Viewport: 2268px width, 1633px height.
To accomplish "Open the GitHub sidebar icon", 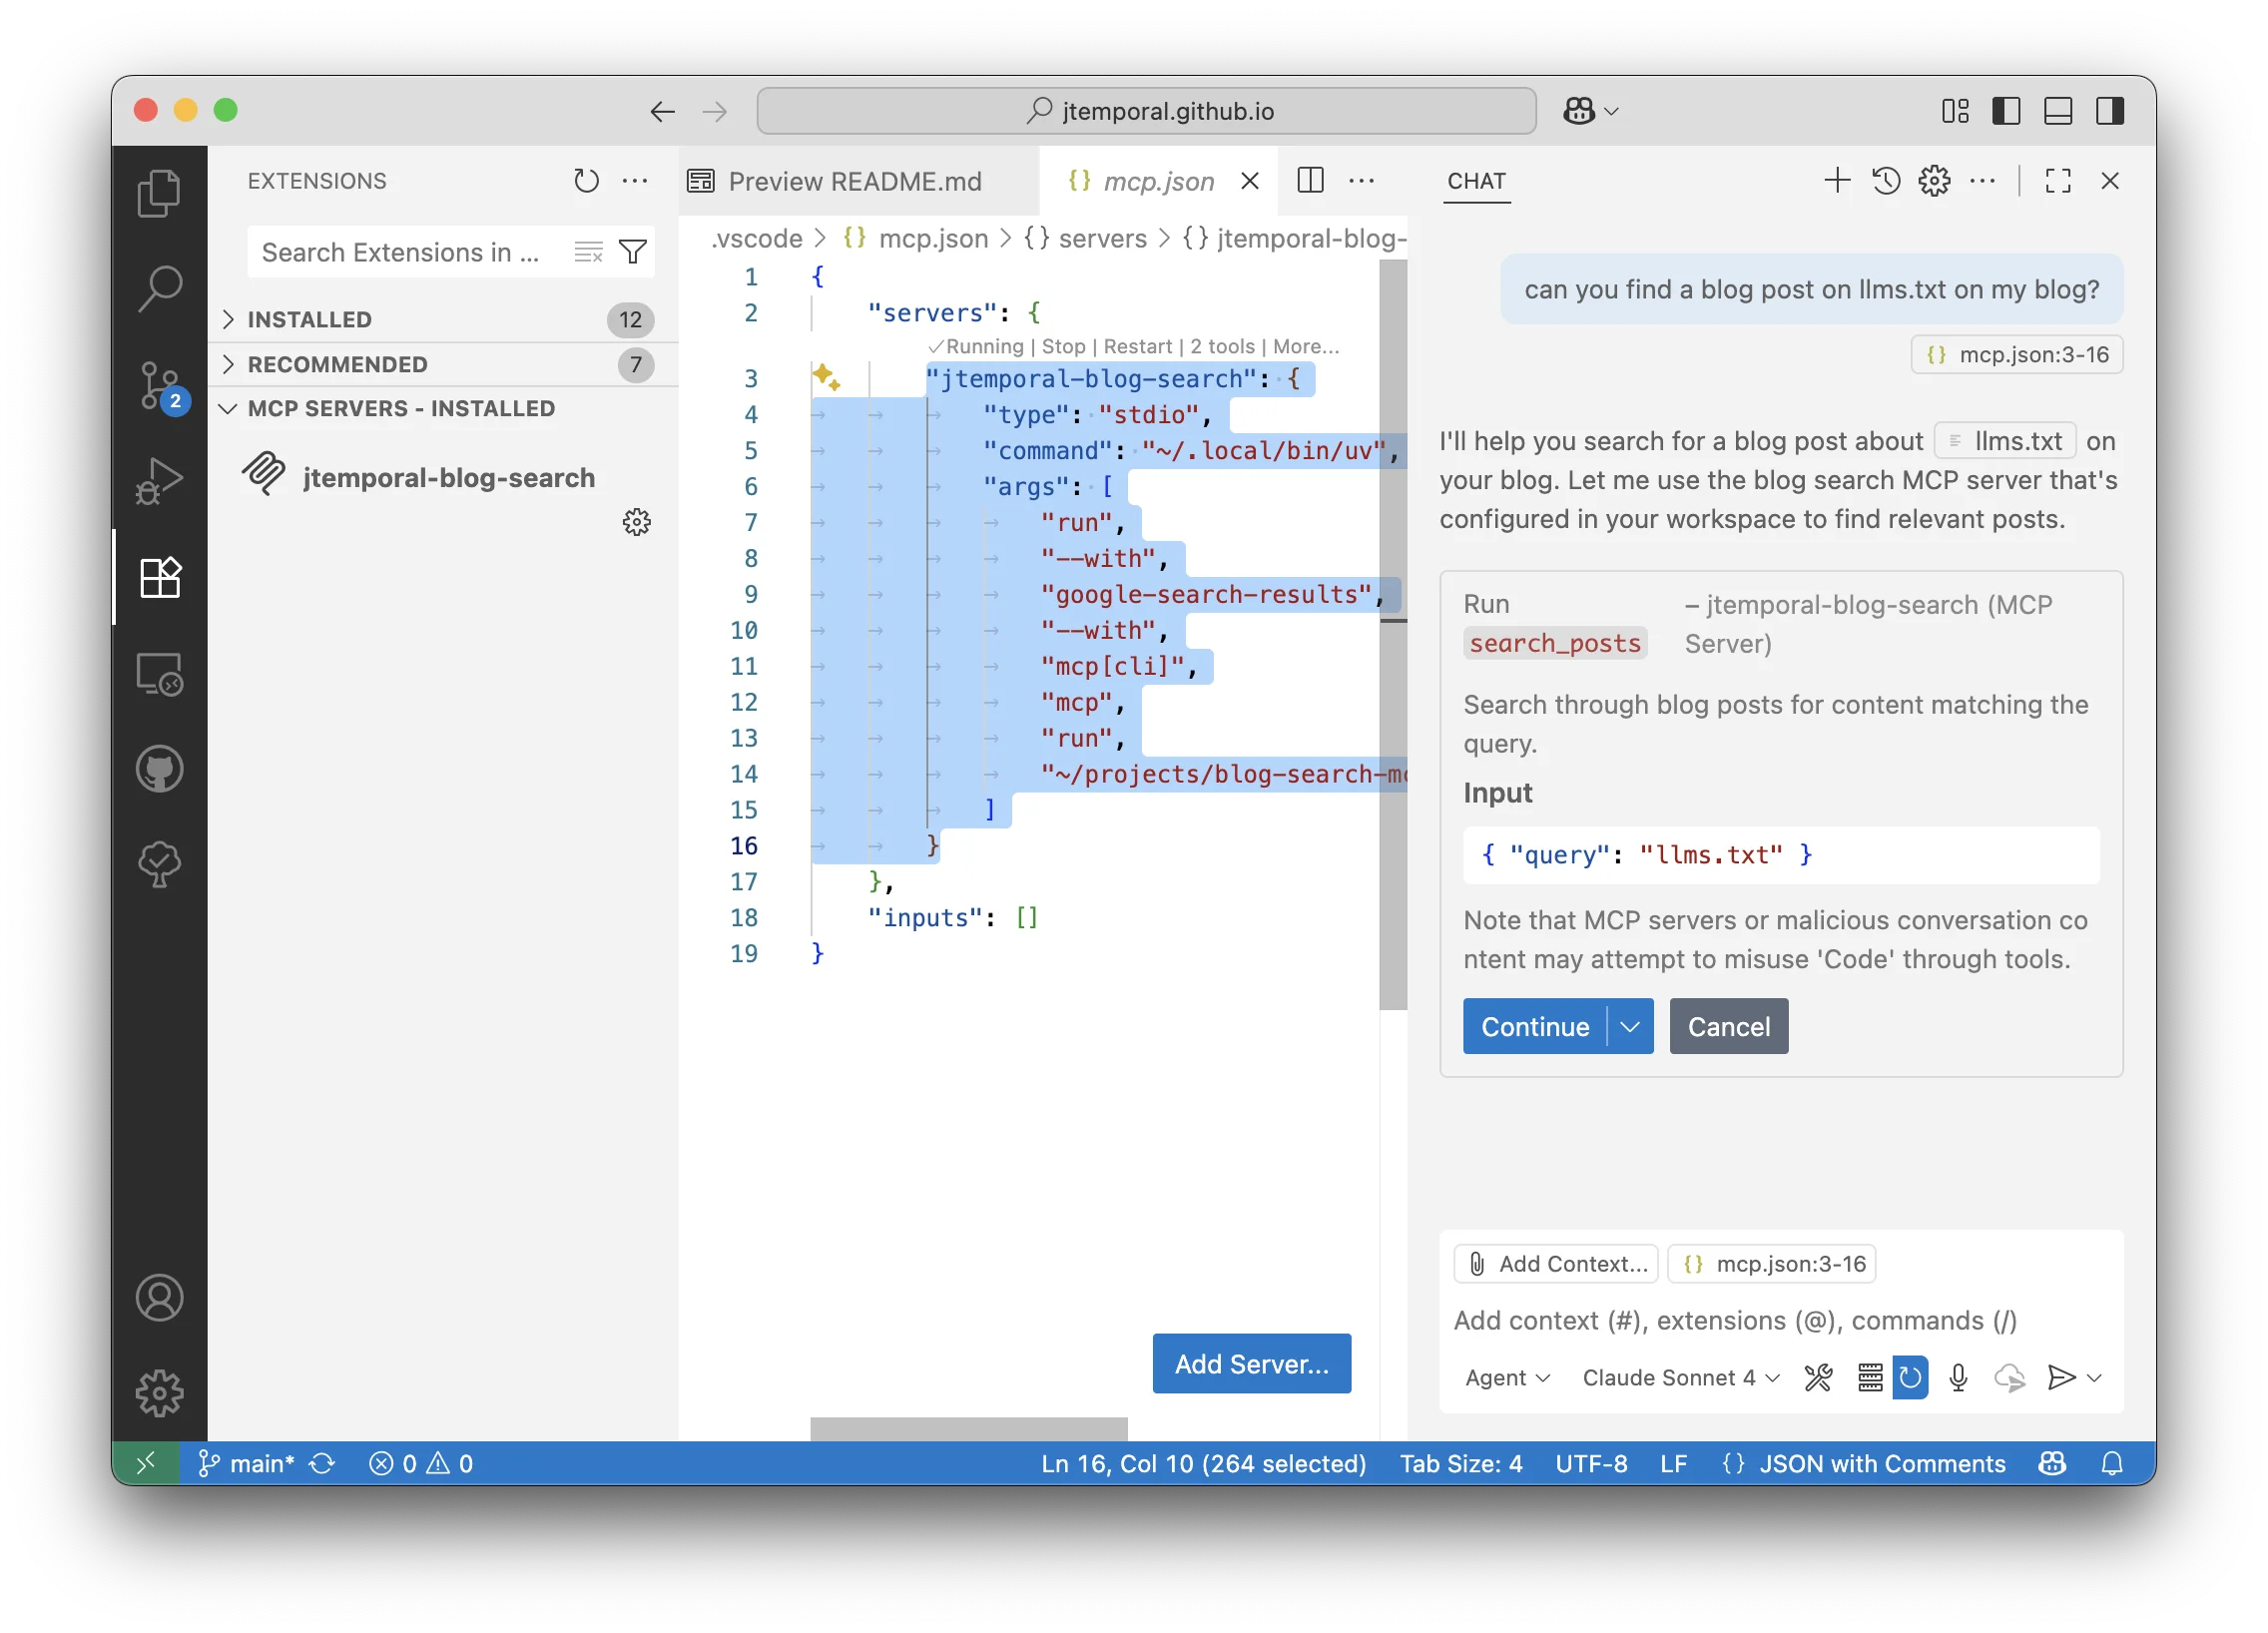I will point(159,768).
